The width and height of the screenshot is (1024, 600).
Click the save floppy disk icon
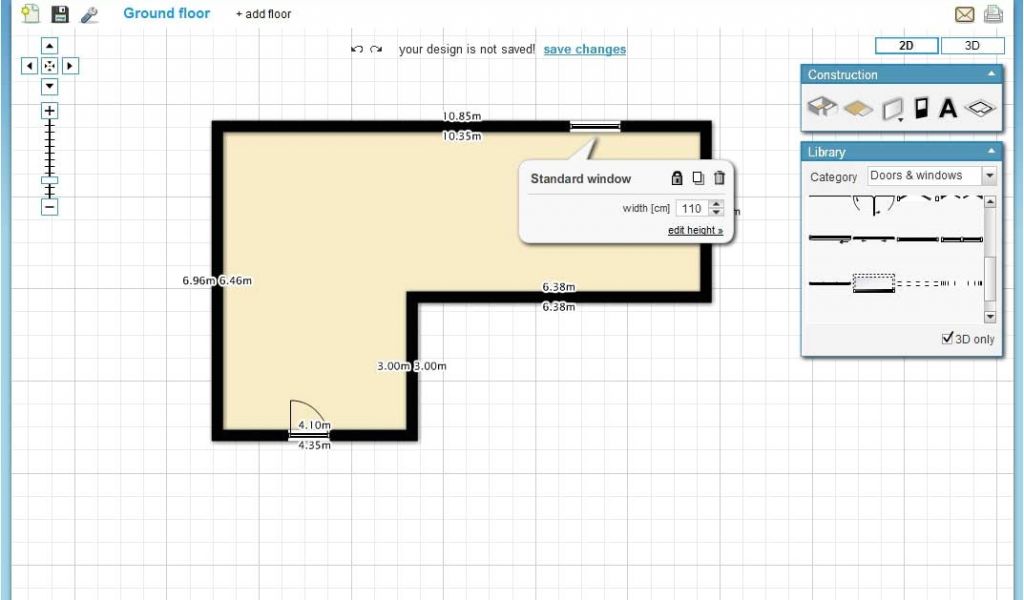(60, 14)
